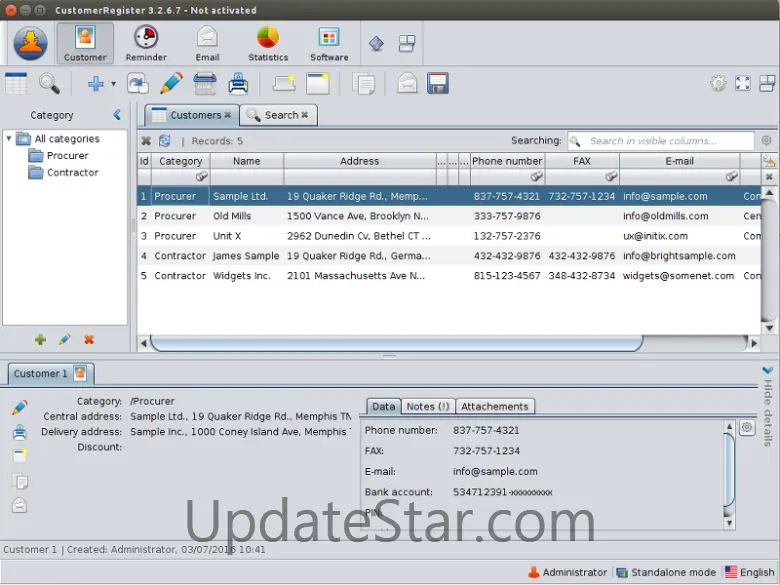Click the Address column header
780x585 pixels.
pos(359,161)
